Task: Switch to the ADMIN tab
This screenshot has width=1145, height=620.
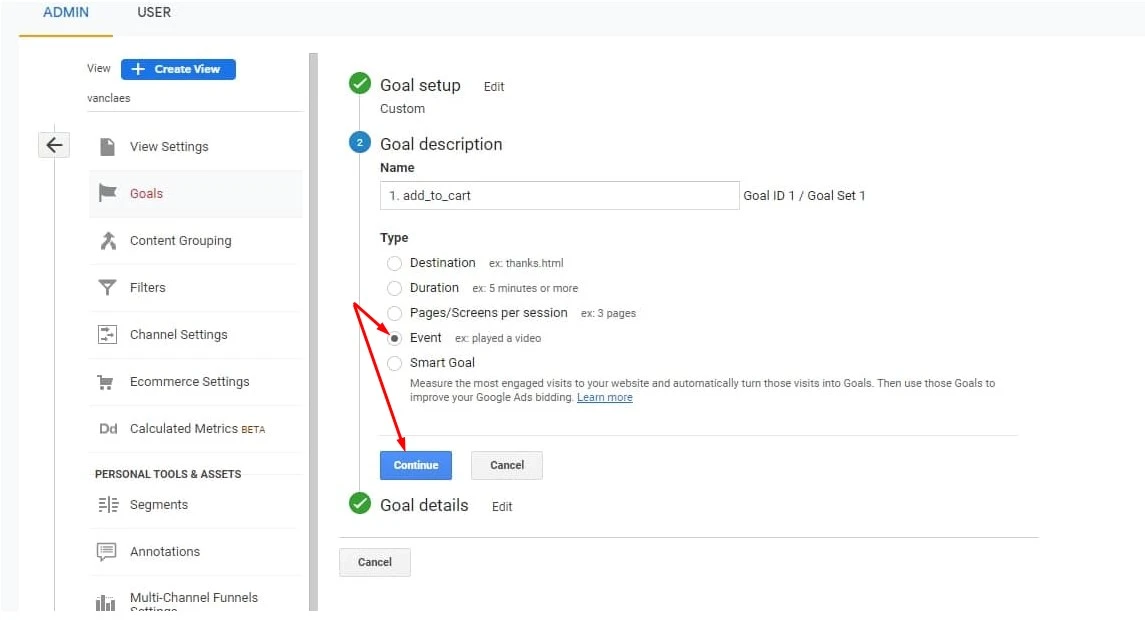Action: (66, 13)
